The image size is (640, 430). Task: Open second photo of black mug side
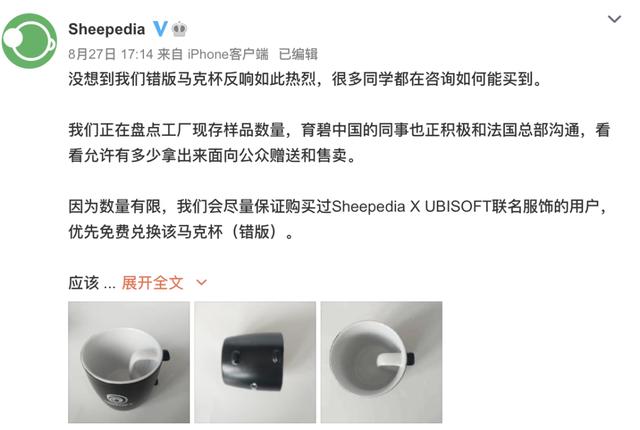[255, 362]
